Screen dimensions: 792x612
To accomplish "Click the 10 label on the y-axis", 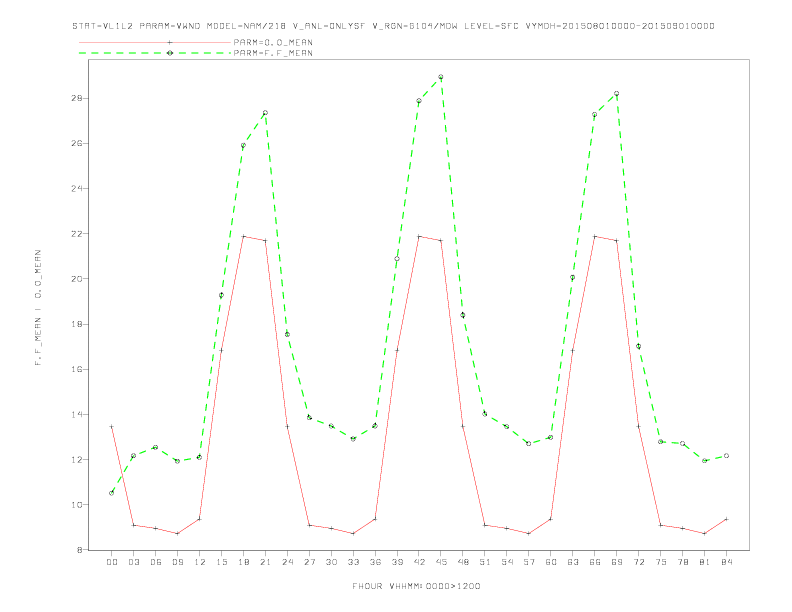I will coord(77,505).
